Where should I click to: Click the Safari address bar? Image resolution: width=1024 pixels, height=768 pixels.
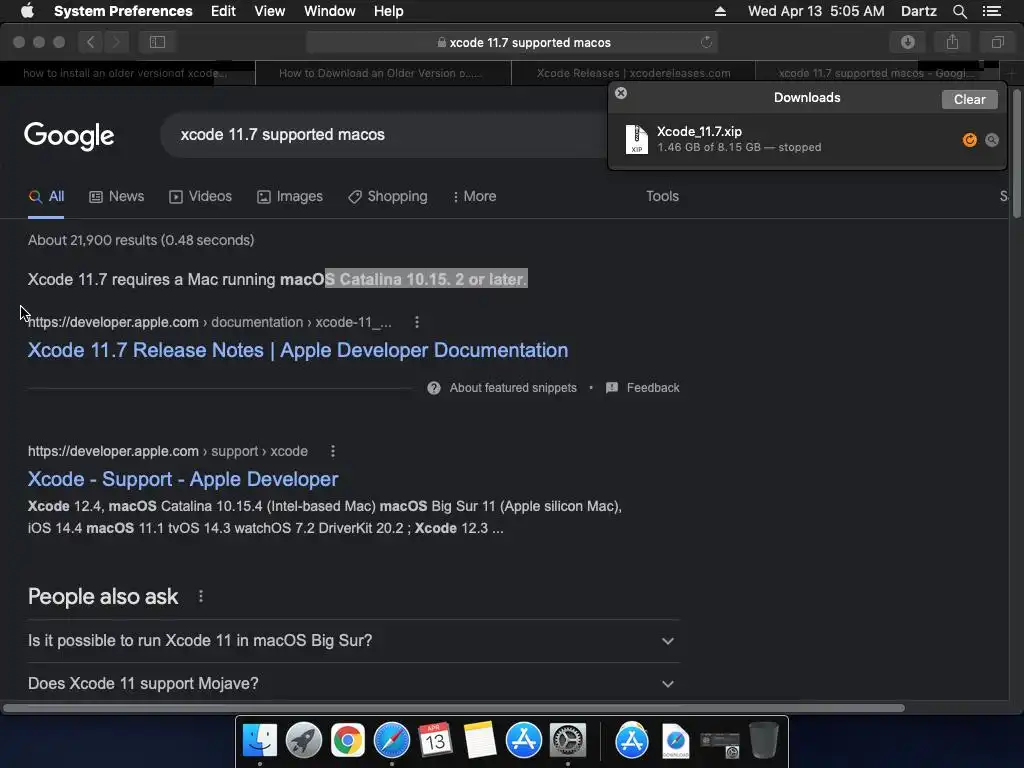[x=512, y=42]
